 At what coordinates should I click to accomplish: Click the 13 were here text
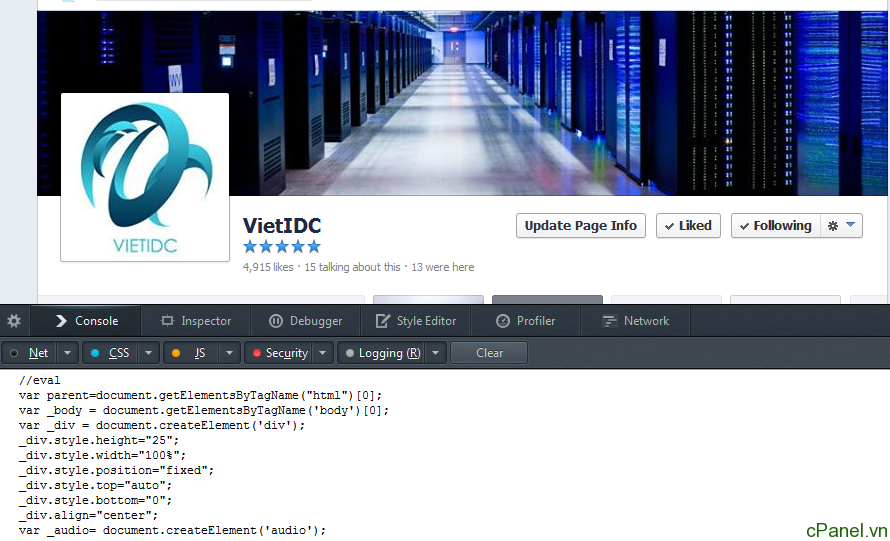(x=443, y=267)
